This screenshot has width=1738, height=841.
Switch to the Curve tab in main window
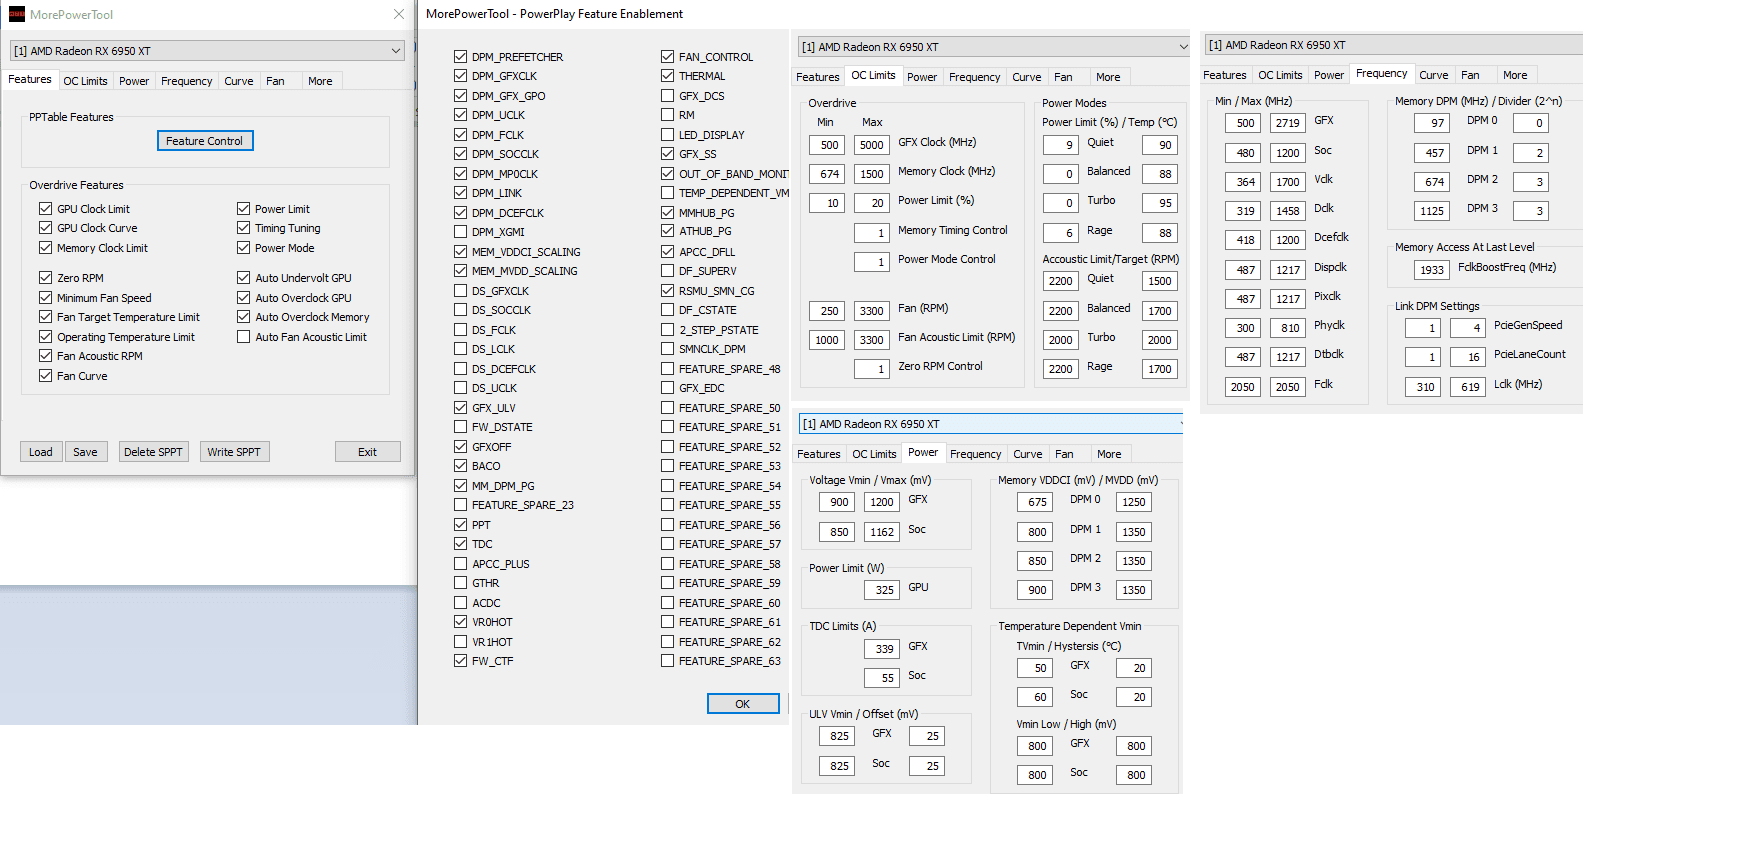(x=238, y=81)
